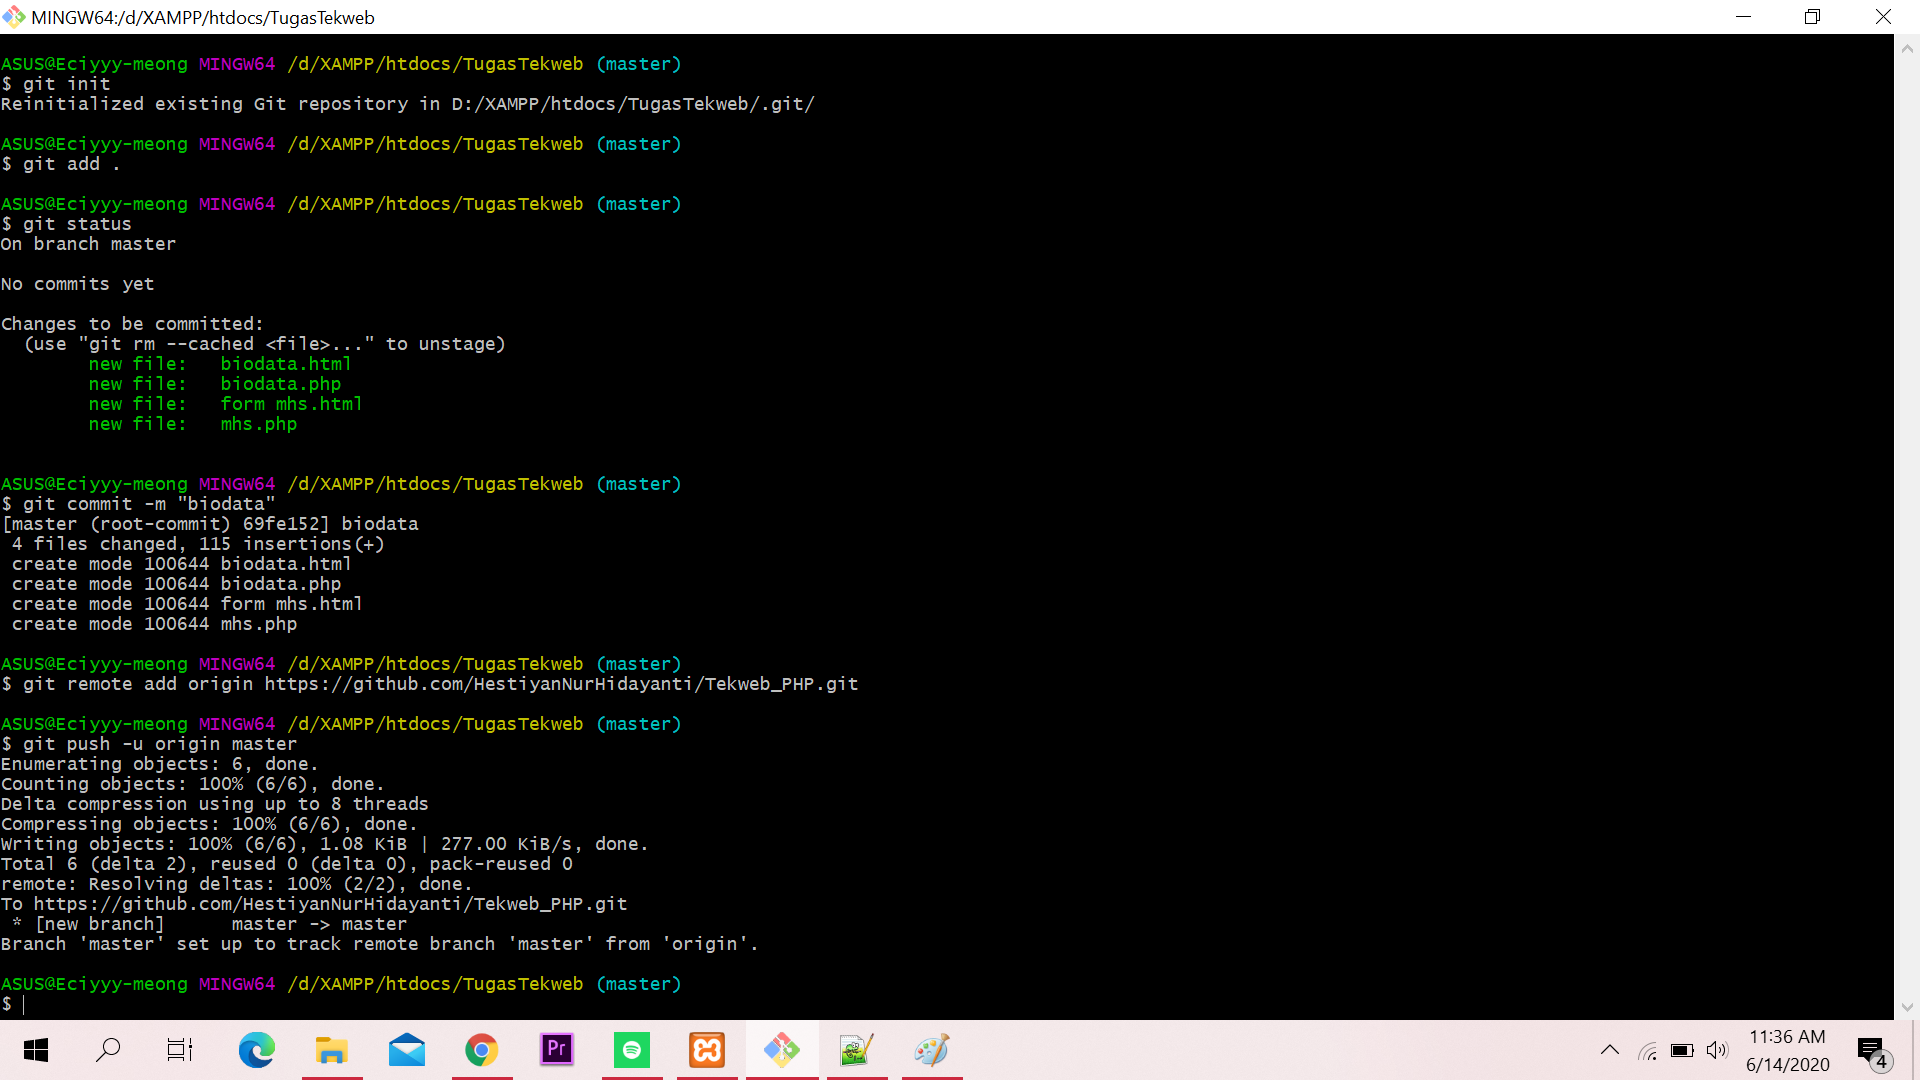Open the Action Center notifications
Viewport: 1920px width, 1080px height.
tap(1872, 1050)
